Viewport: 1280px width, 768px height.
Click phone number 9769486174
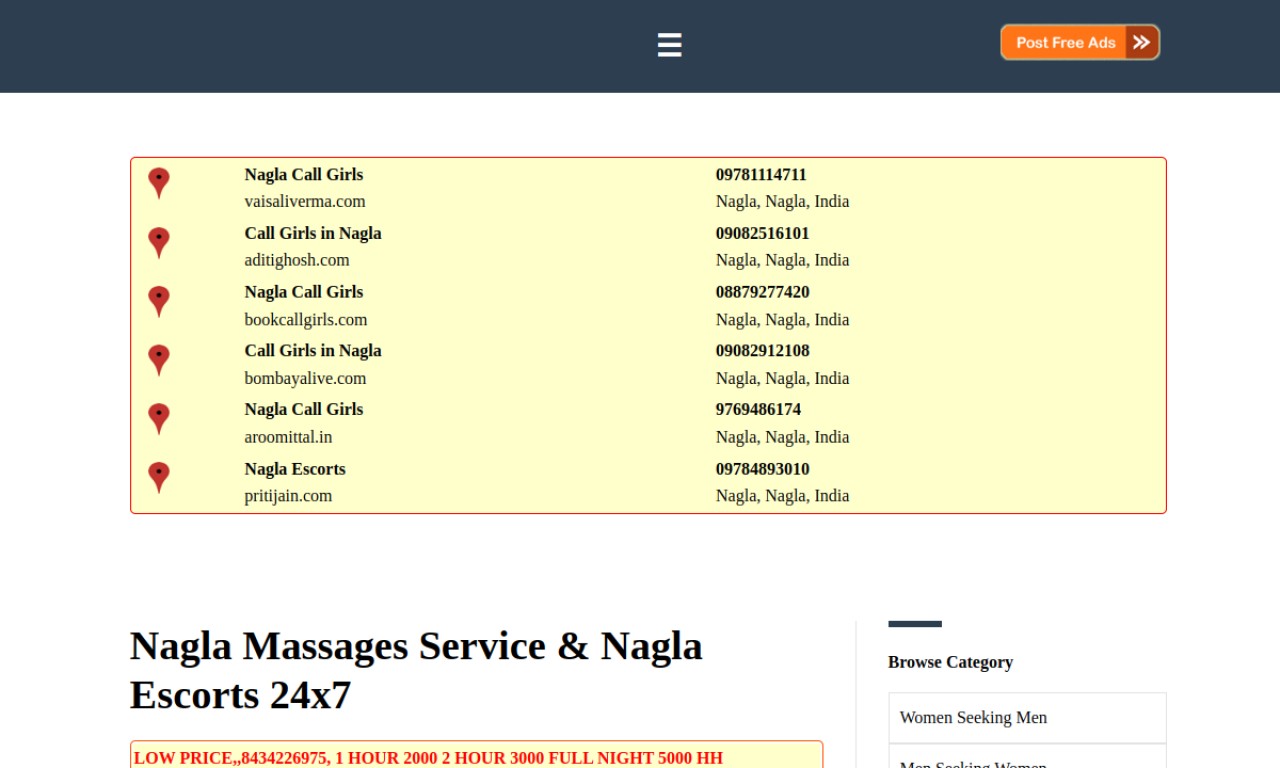coord(758,409)
